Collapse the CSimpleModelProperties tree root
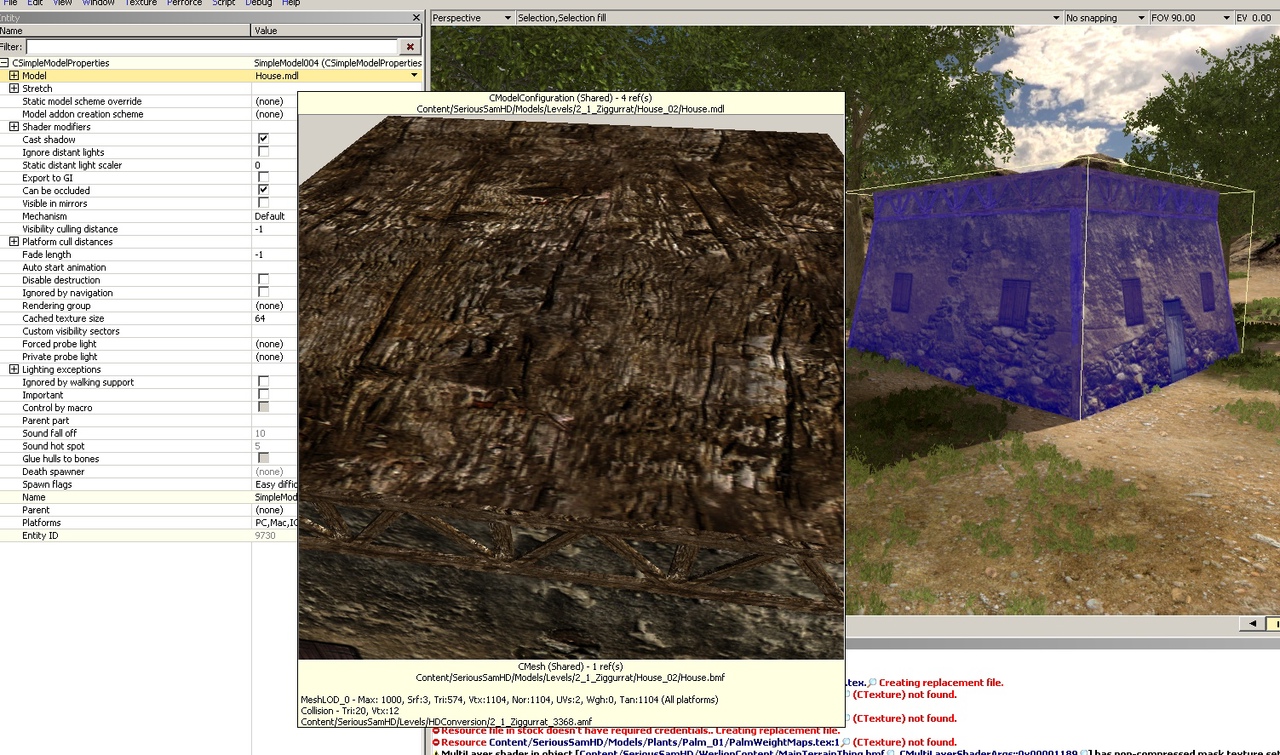The height and width of the screenshot is (755, 1280). click(5, 63)
